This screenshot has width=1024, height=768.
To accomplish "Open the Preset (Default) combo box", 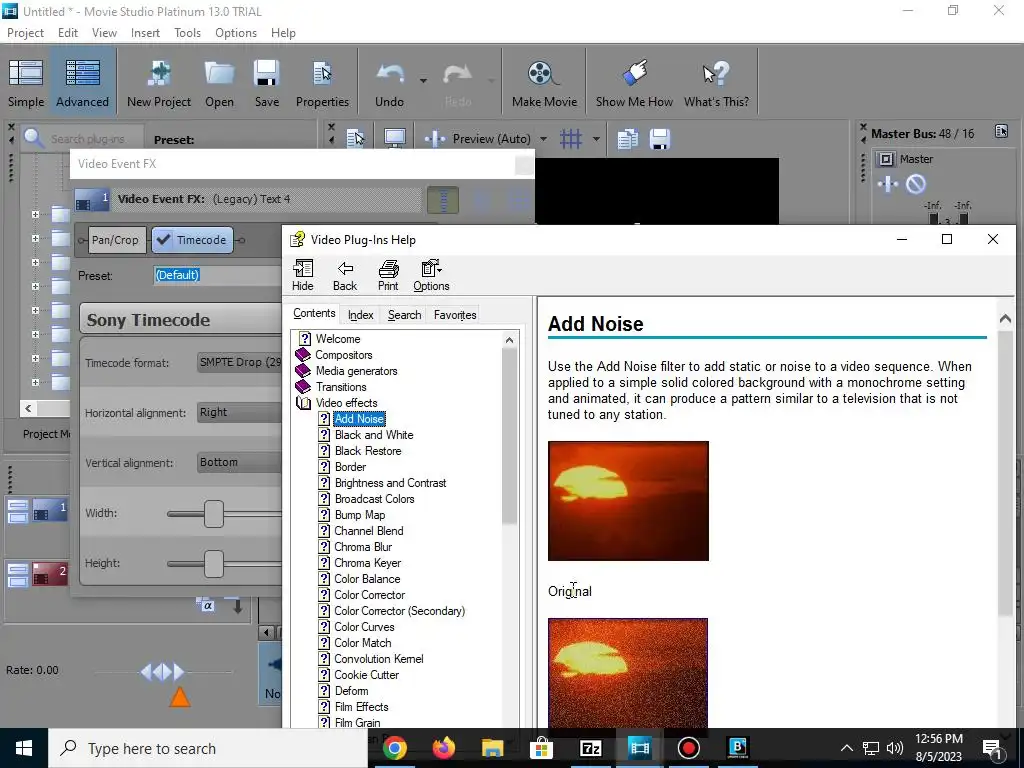I will pos(218,275).
